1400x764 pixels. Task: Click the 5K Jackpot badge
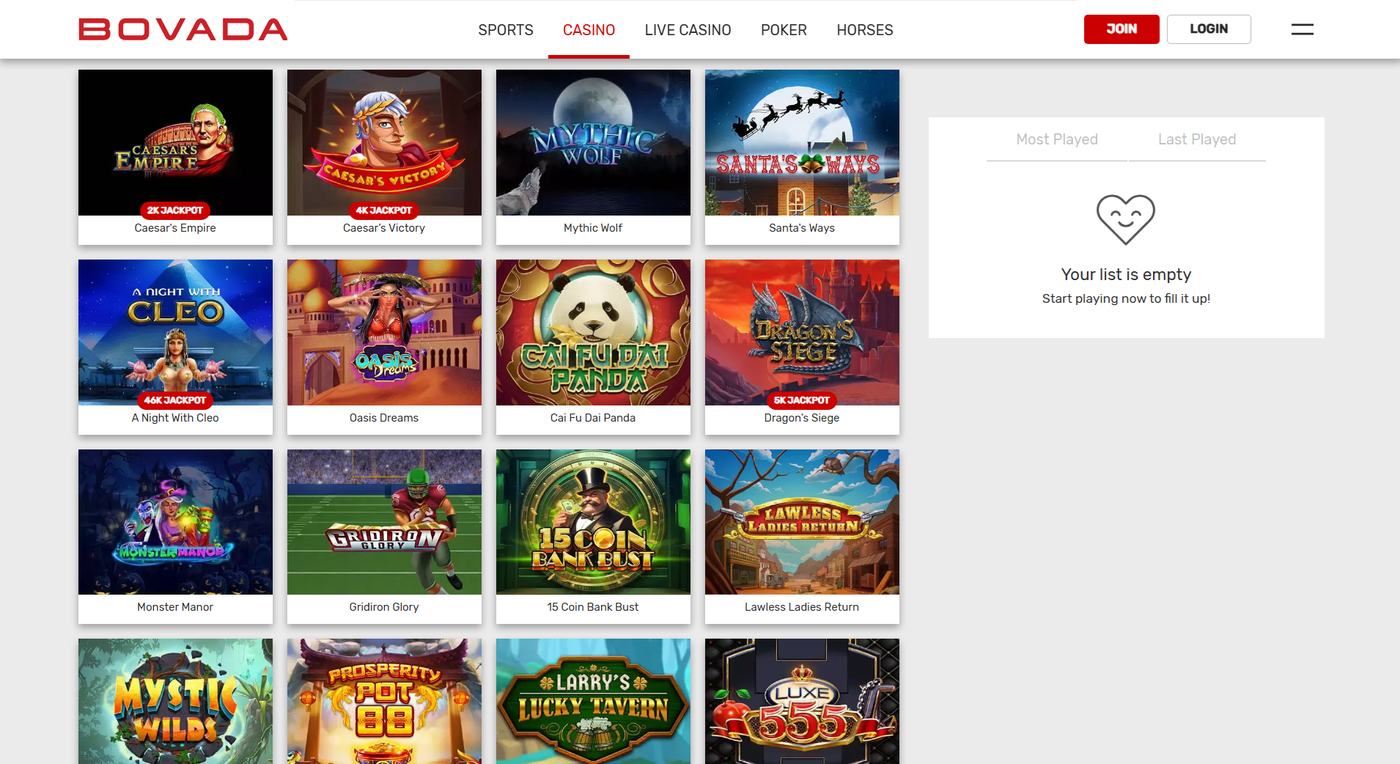click(802, 400)
